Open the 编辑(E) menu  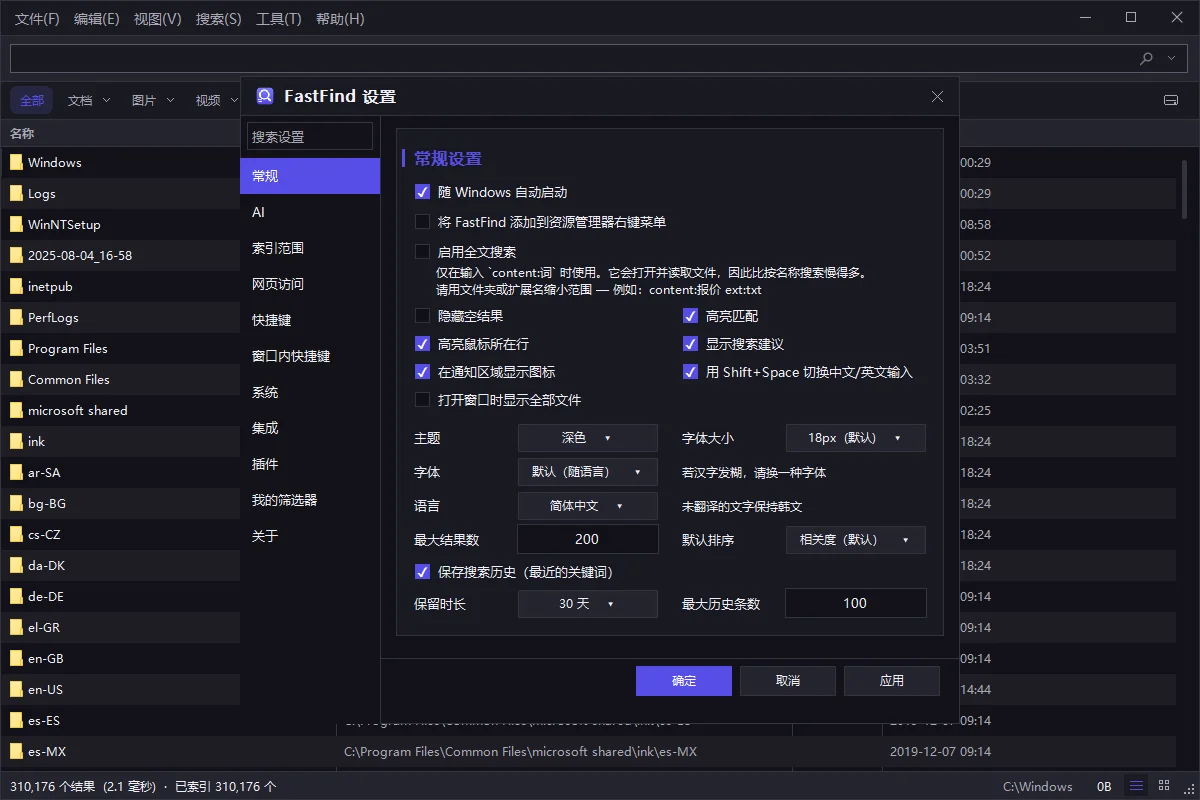(x=97, y=19)
